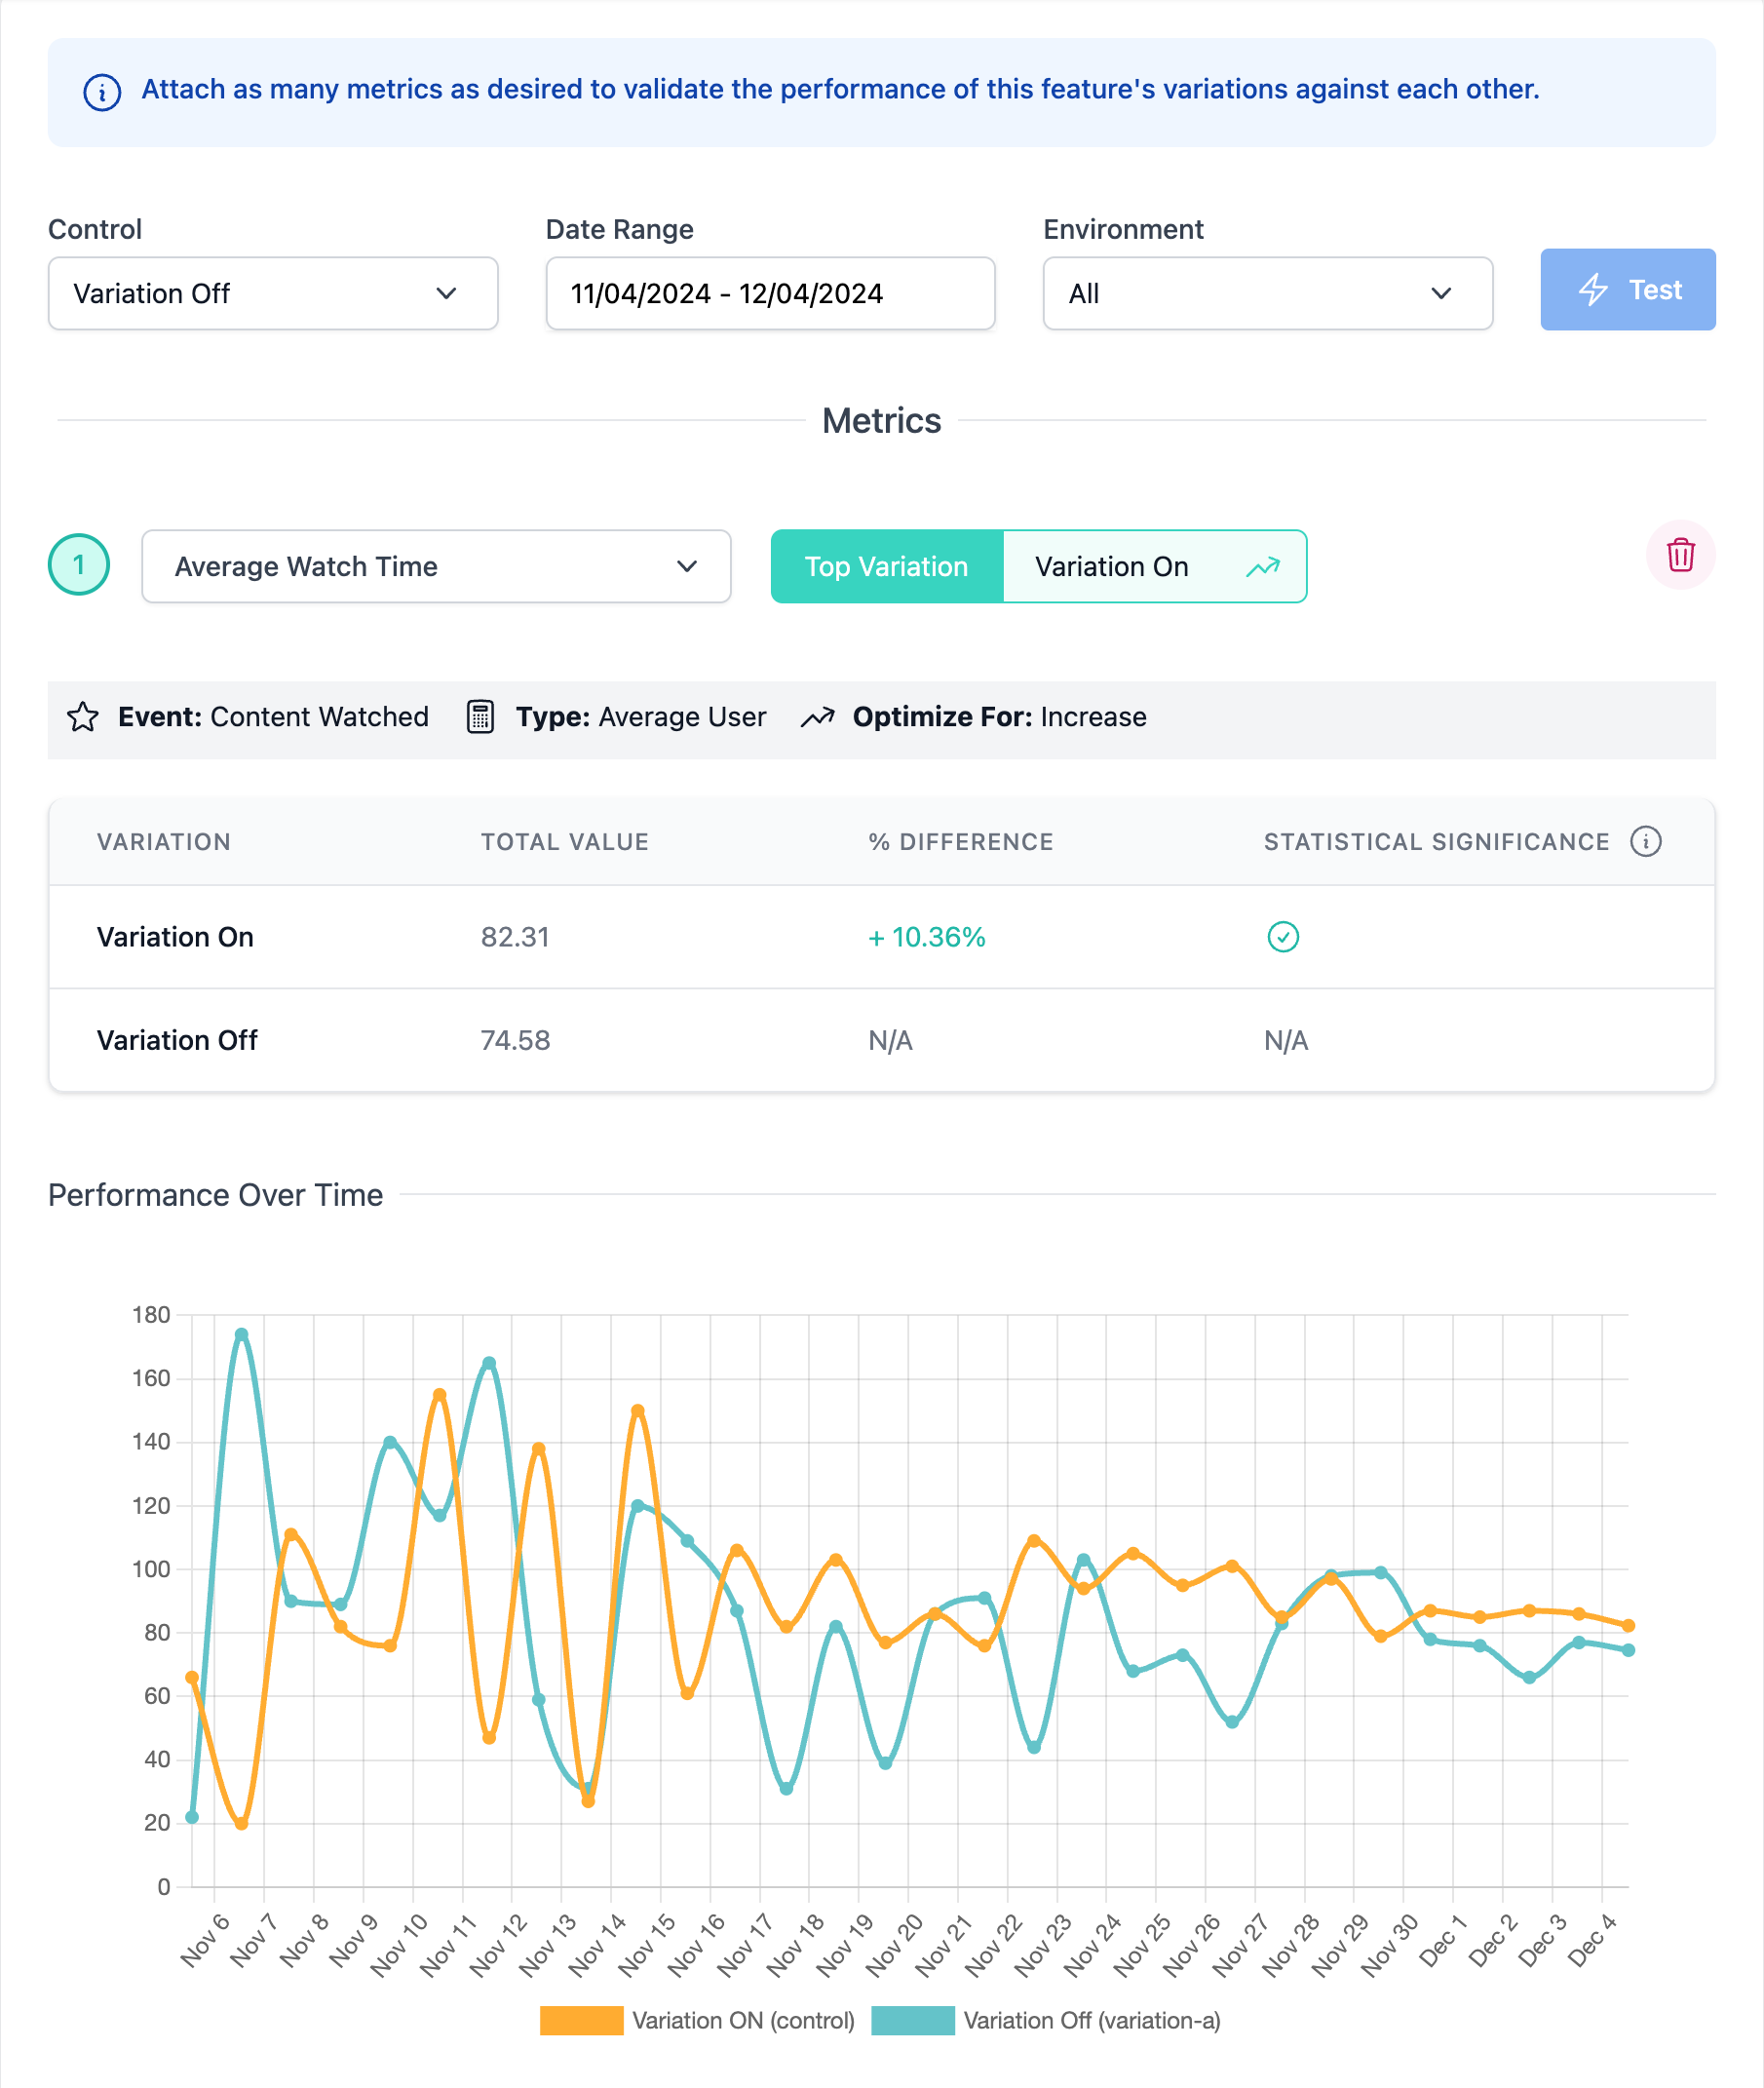The image size is (1764, 2088).
Task: Open the Control dropdown showing Variation Off
Action: pyautogui.click(x=272, y=293)
